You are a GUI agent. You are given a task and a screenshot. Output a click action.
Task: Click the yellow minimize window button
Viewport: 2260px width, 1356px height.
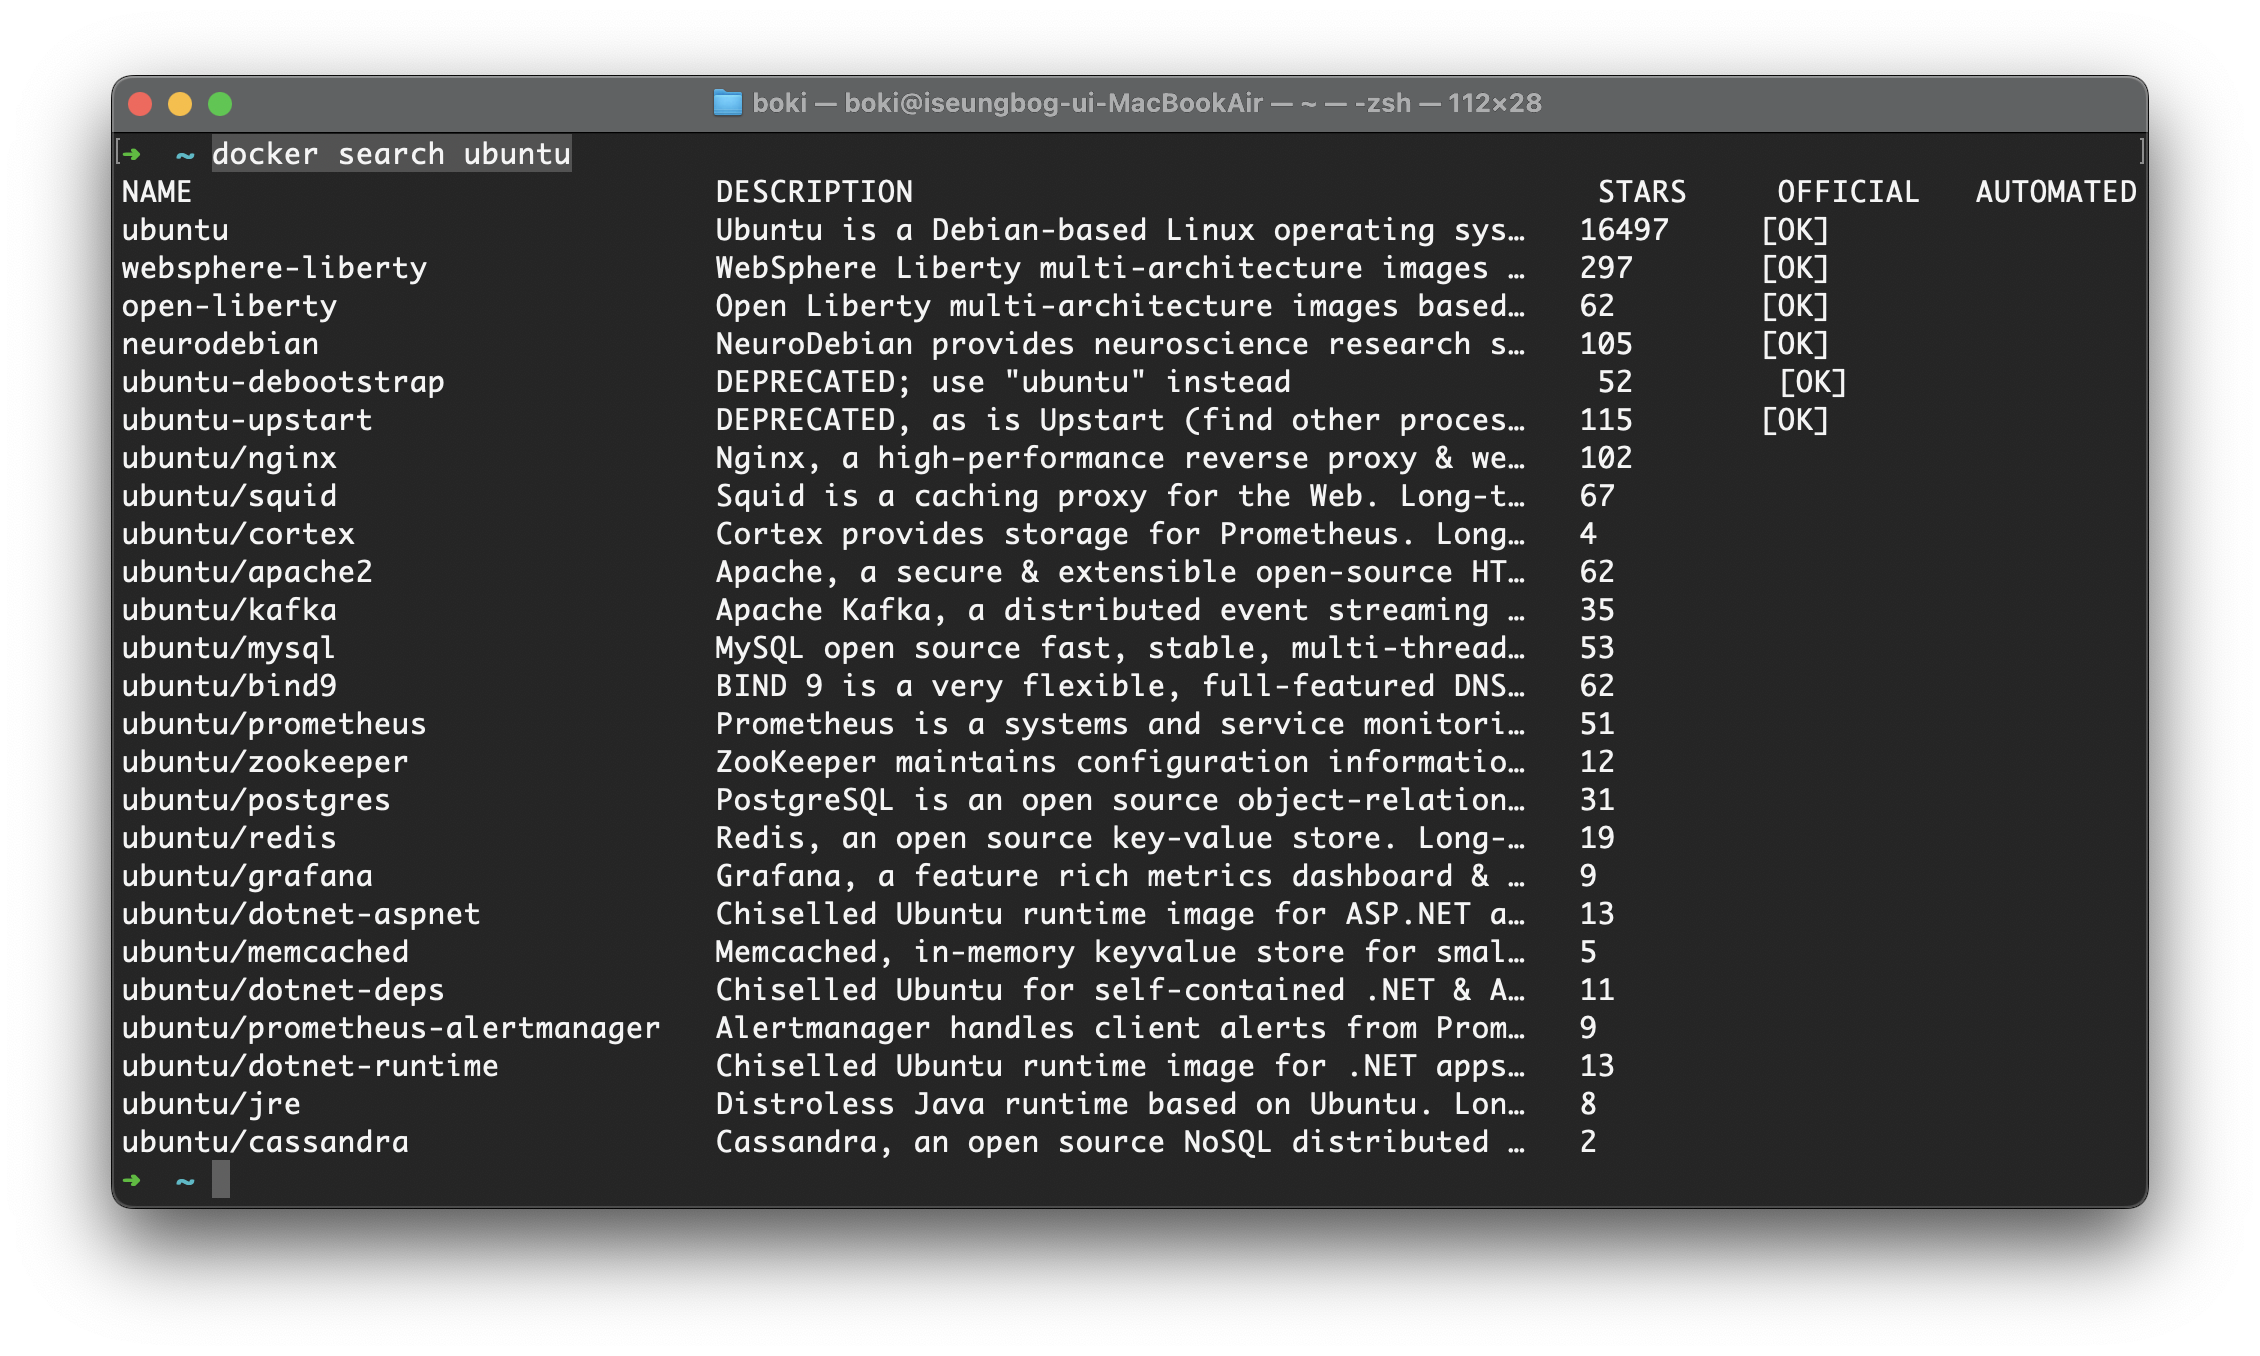180,104
